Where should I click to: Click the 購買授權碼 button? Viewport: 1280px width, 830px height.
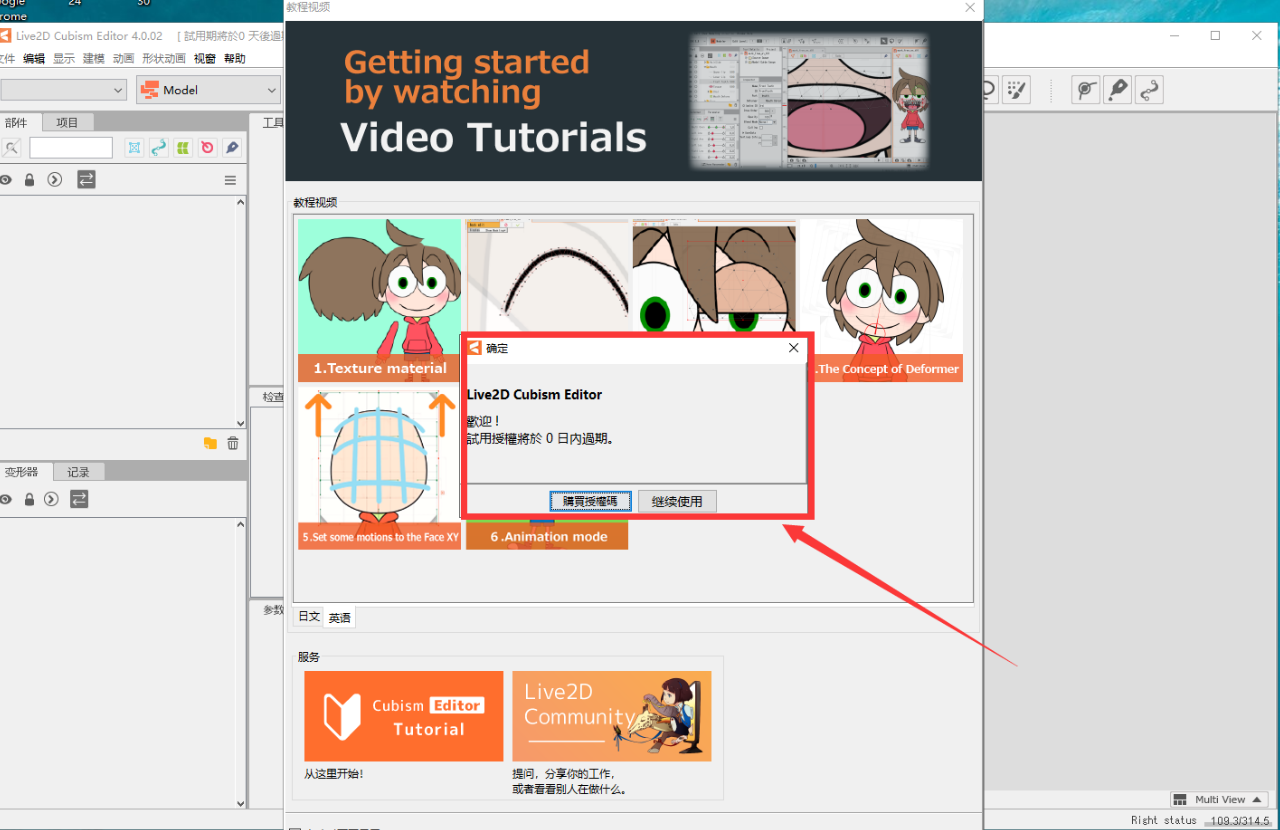coord(590,501)
